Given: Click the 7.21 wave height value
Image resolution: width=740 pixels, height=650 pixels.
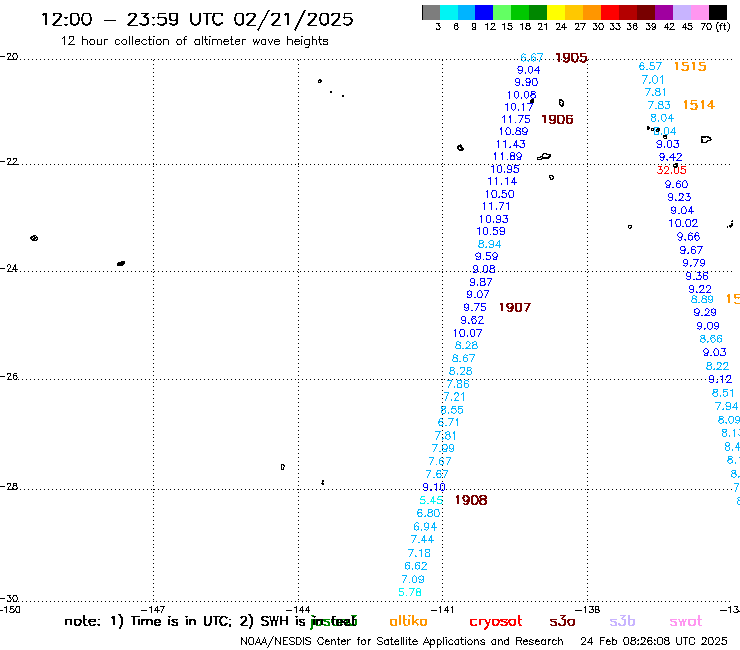Looking at the screenshot, I should pyautogui.click(x=454, y=397).
